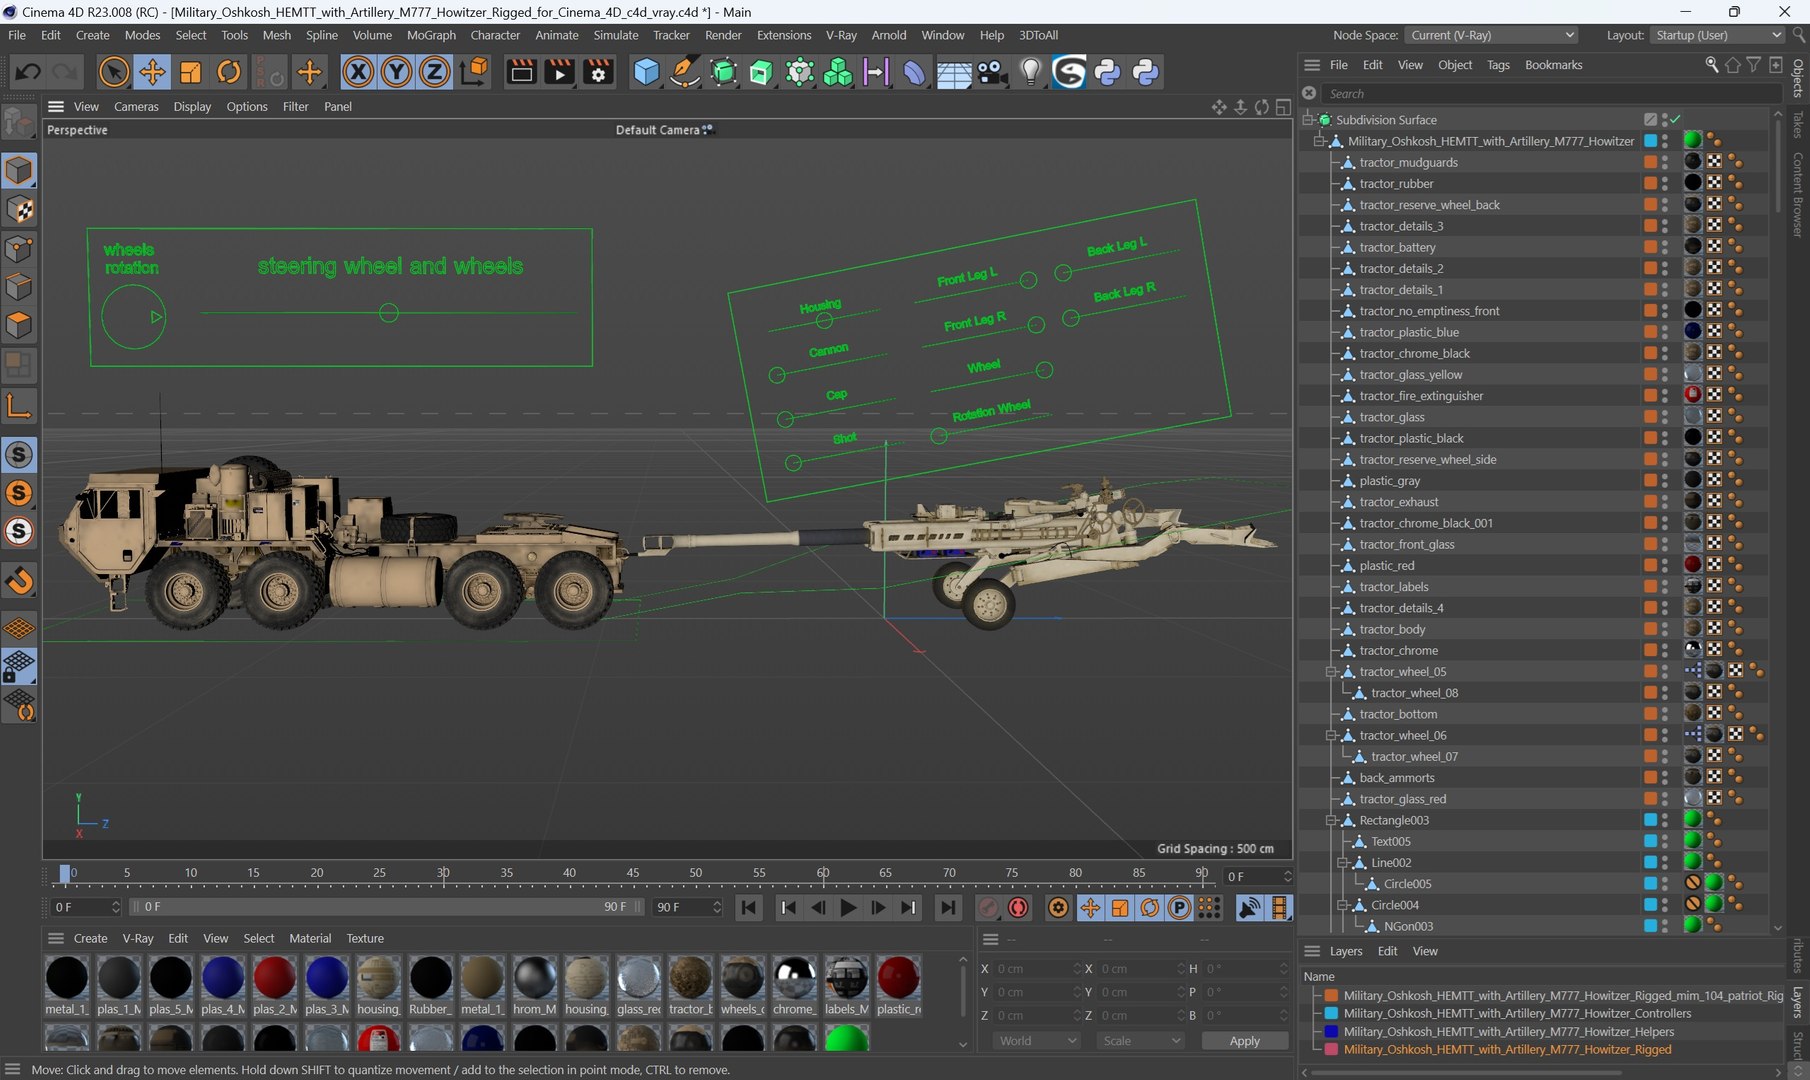Open the Character menu
This screenshot has height=1080, width=1810.
[x=495, y=35]
